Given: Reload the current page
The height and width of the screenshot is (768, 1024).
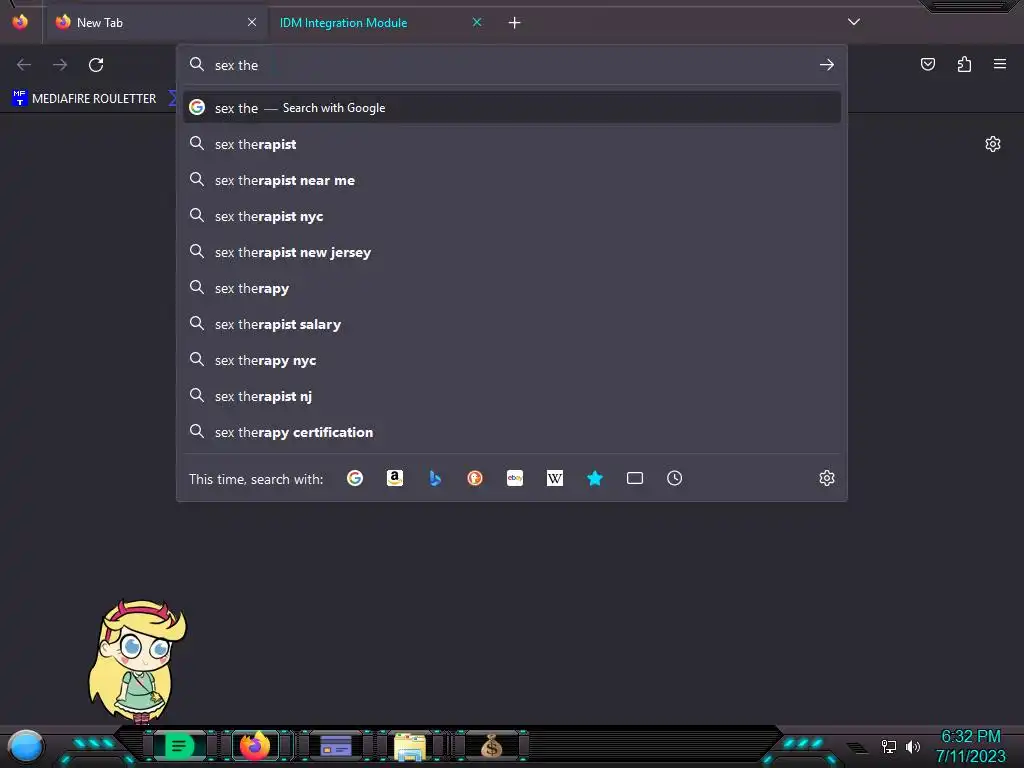Looking at the screenshot, I should tap(96, 65).
